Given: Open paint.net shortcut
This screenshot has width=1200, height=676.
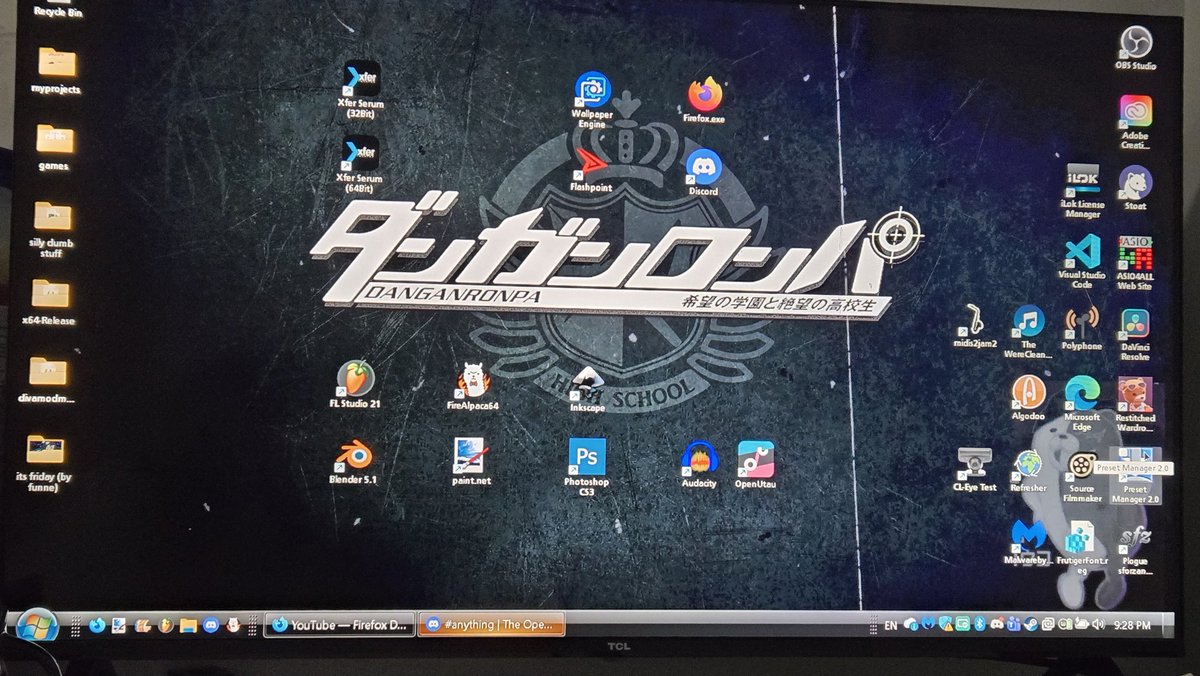Looking at the screenshot, I should pyautogui.click(x=470, y=462).
